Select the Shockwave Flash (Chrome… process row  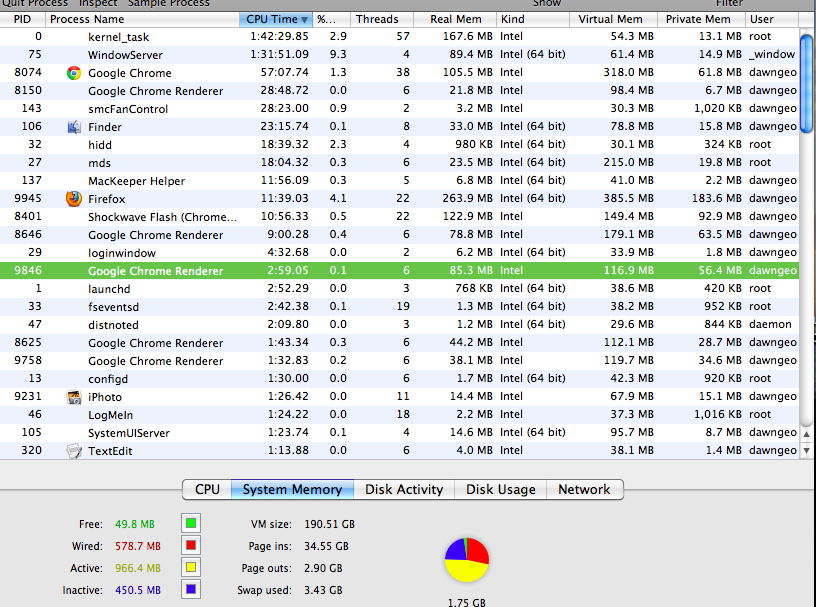(399, 217)
